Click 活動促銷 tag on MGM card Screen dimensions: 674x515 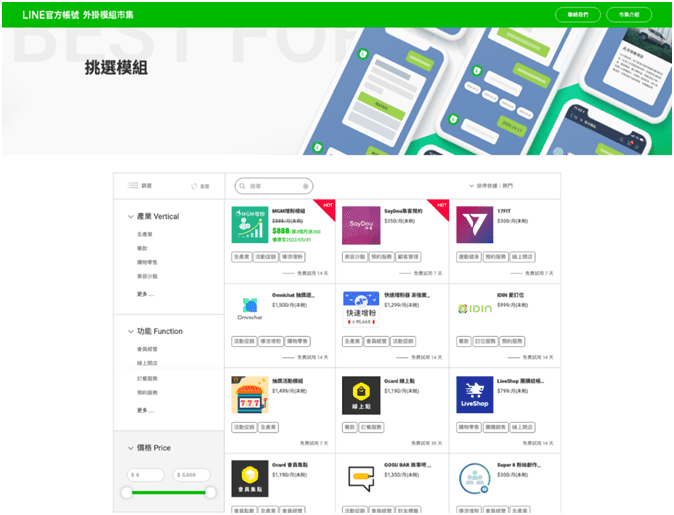point(266,257)
